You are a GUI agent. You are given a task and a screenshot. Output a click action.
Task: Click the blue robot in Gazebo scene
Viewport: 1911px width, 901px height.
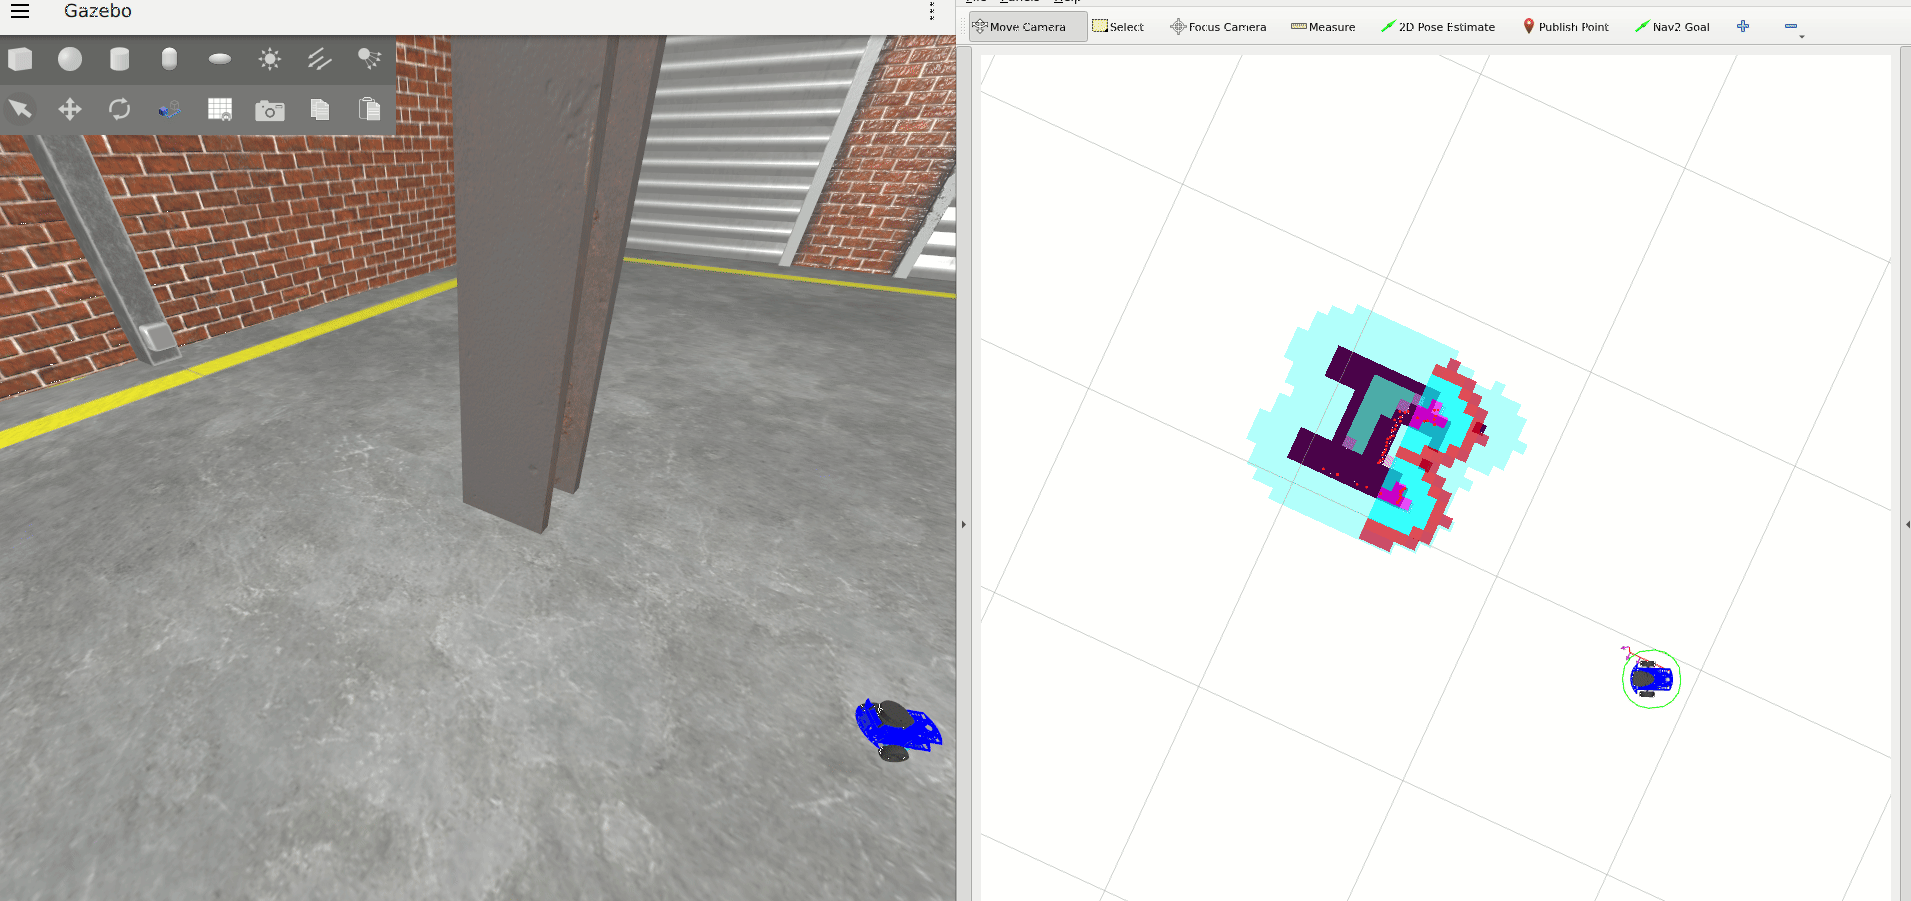(897, 729)
